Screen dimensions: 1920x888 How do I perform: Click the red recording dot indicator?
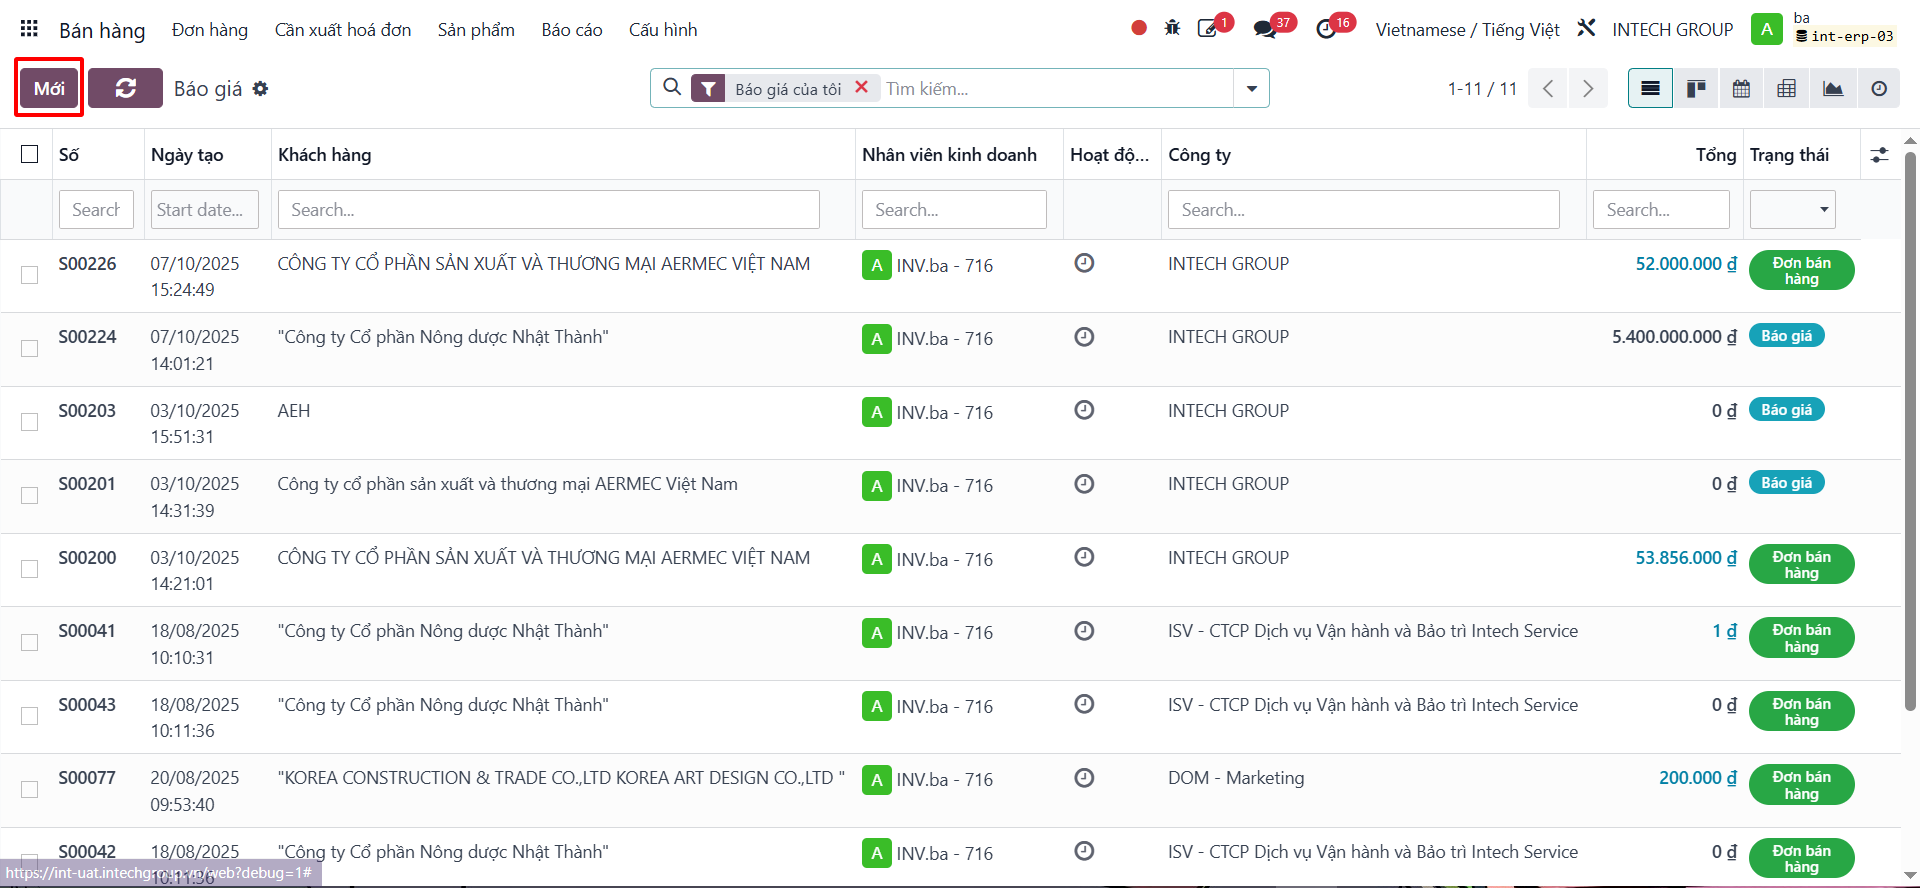(1139, 28)
